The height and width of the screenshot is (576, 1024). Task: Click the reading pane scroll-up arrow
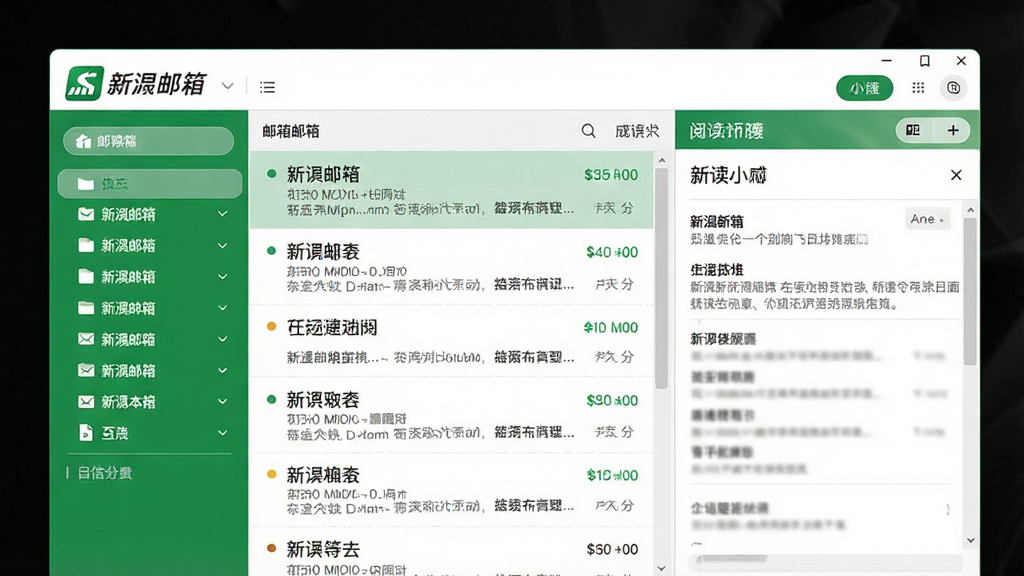click(970, 210)
